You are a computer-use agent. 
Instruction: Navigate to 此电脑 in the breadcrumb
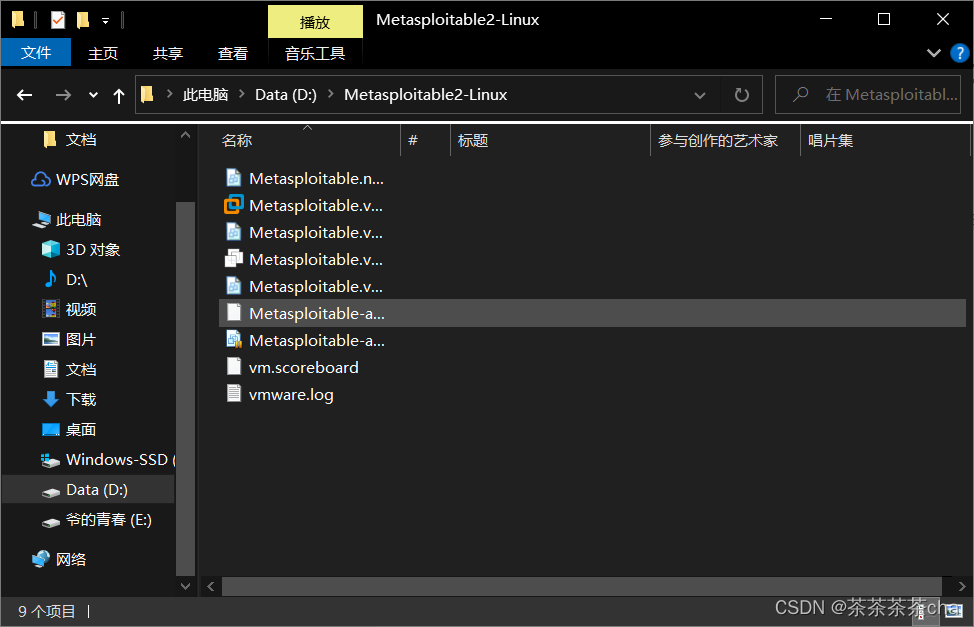coord(206,94)
